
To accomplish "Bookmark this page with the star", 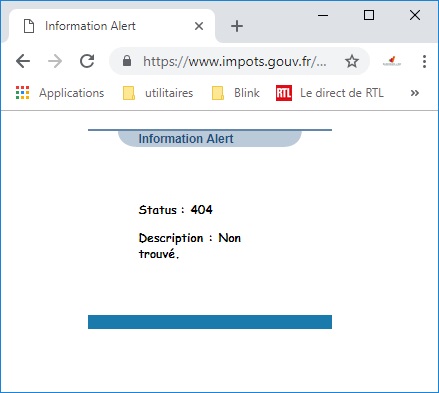I will [352, 61].
